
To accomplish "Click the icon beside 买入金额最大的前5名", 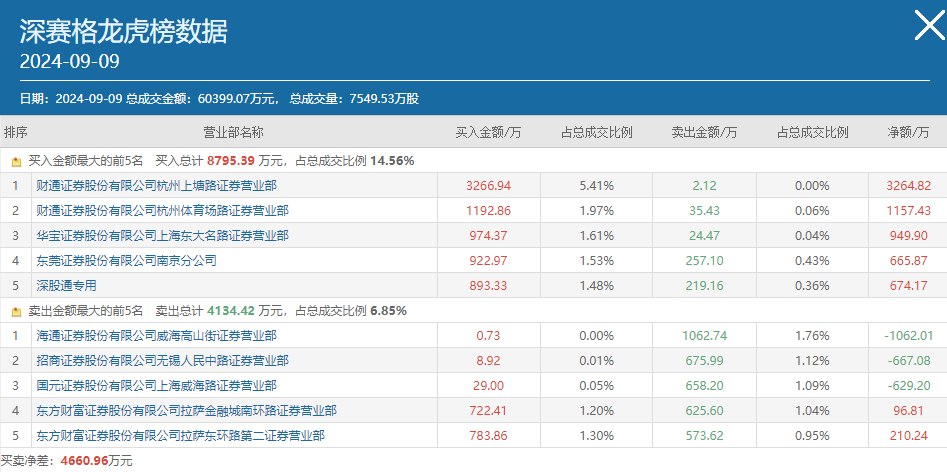I will [16, 162].
